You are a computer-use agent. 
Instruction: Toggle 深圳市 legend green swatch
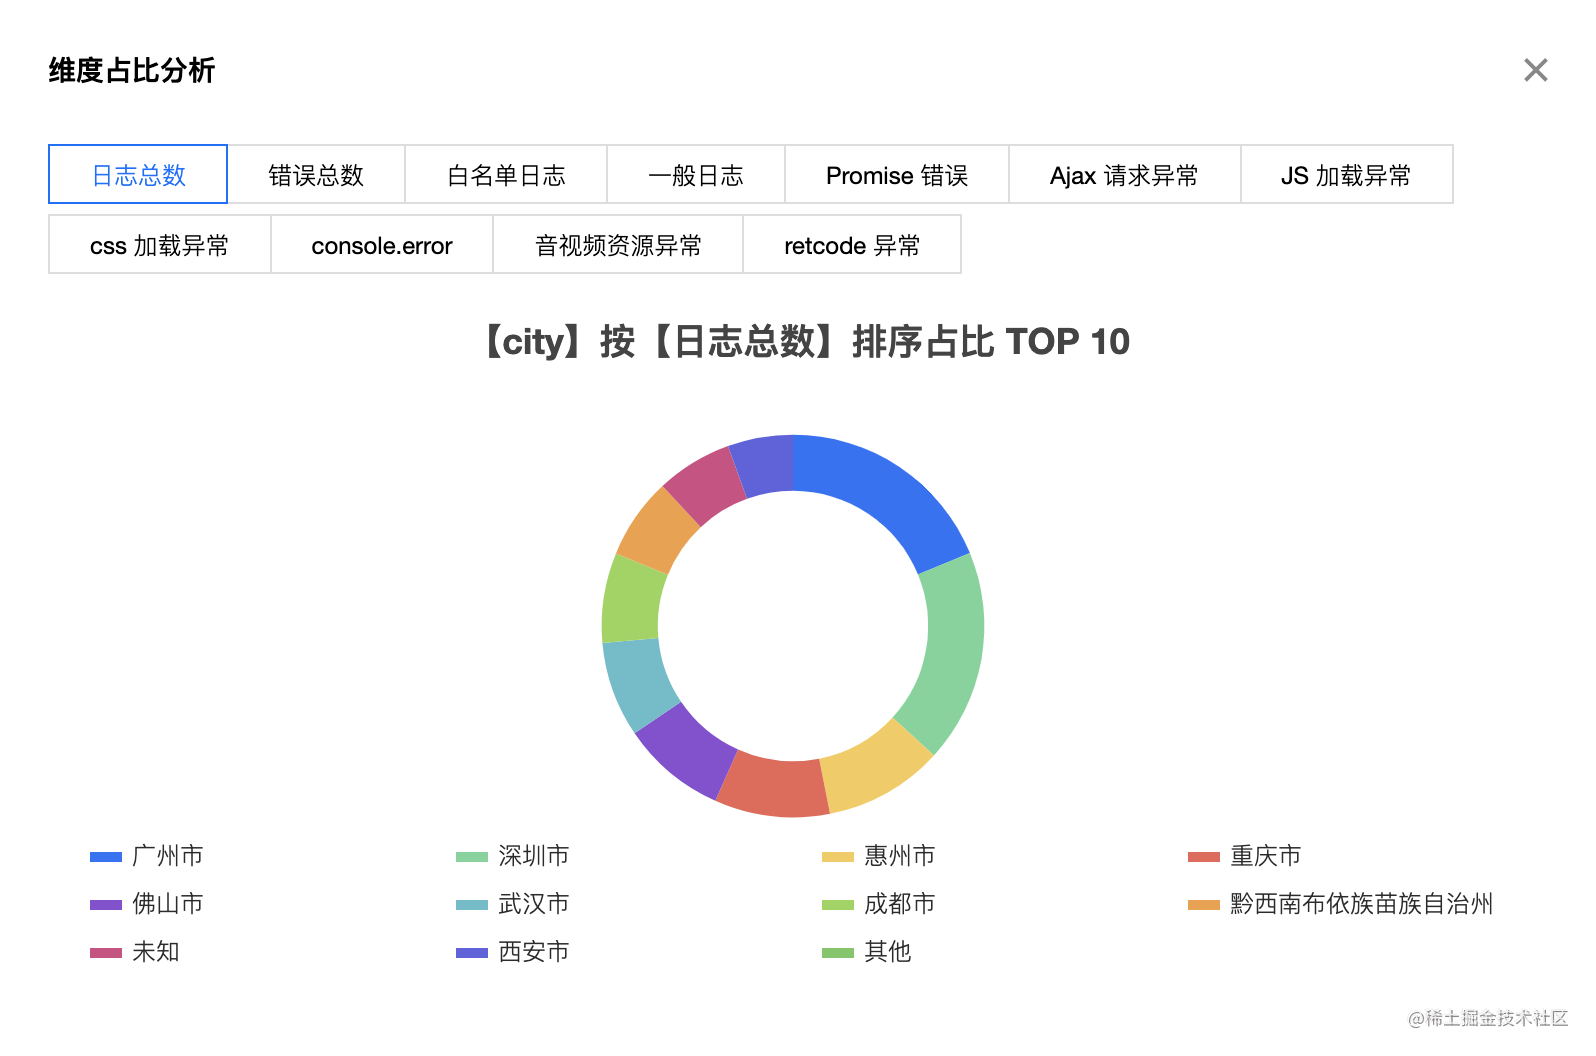pyautogui.click(x=472, y=856)
